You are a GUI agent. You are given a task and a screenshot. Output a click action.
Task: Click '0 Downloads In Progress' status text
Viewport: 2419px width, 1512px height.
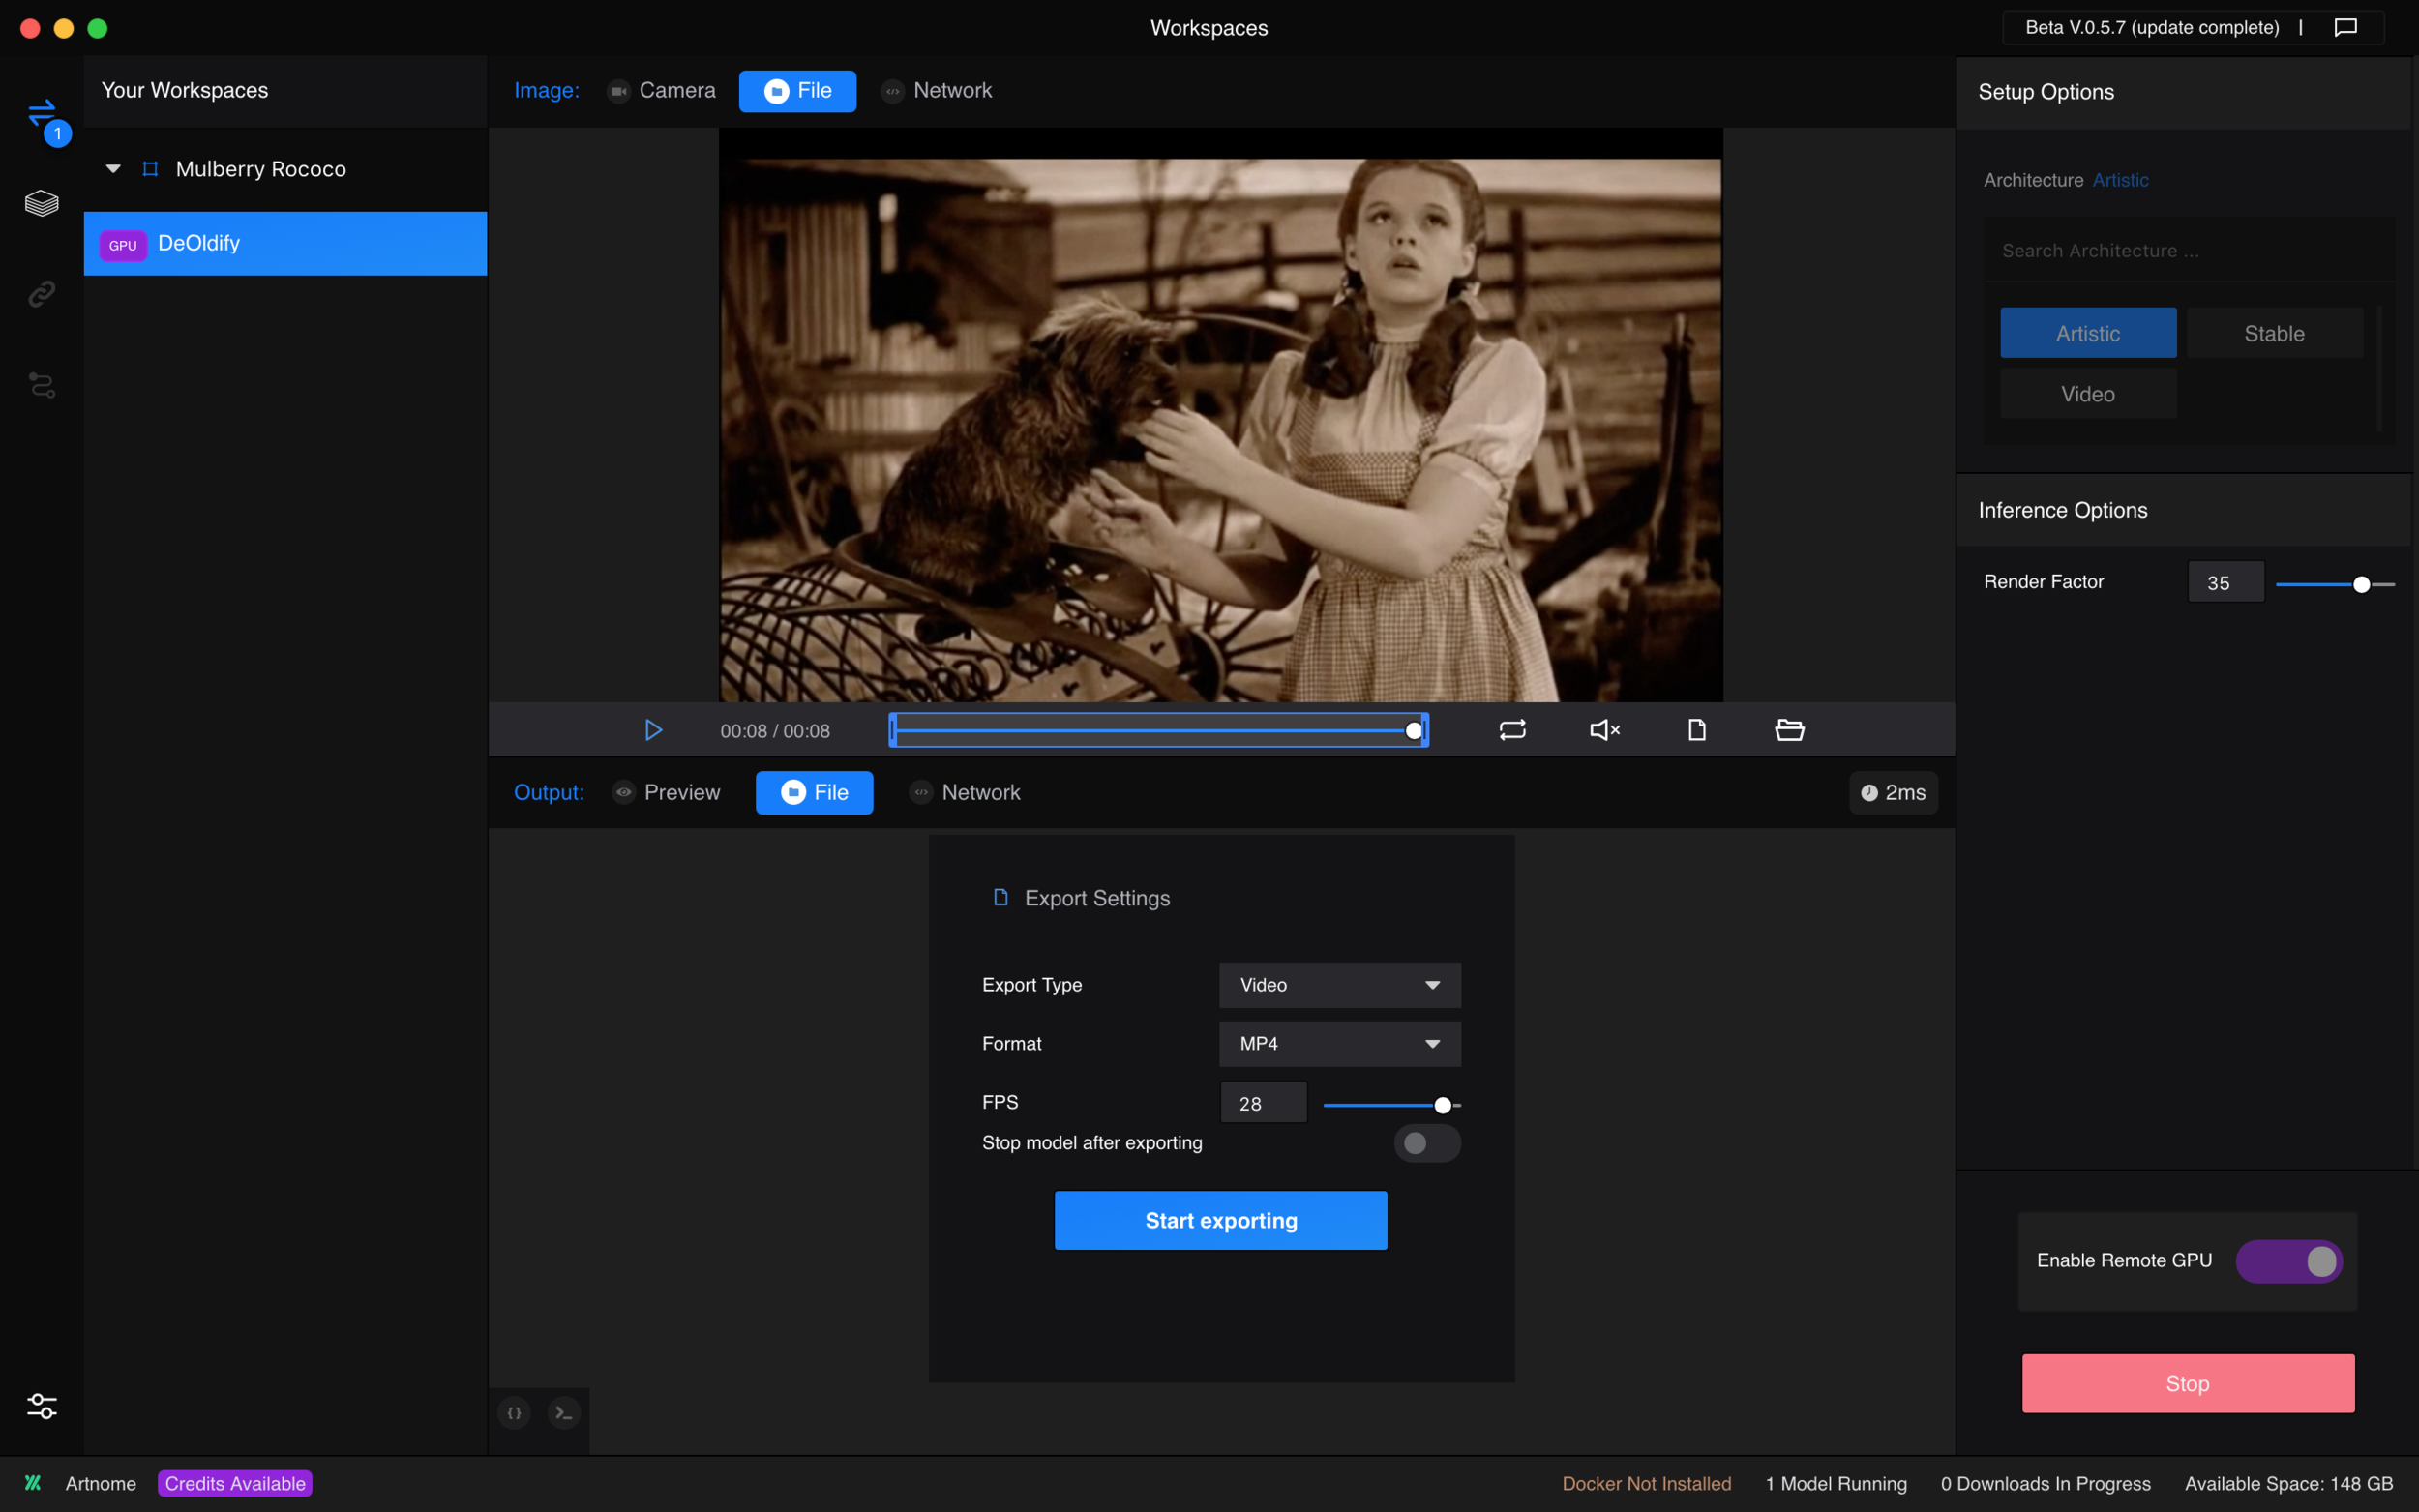click(2045, 1483)
